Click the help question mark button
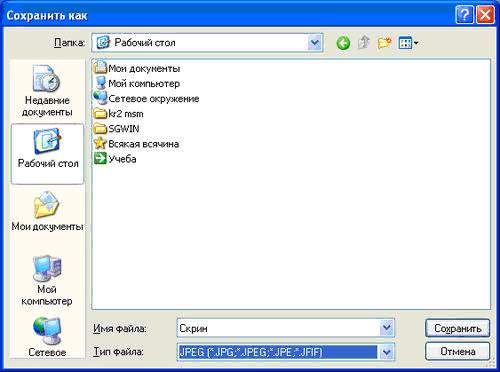This screenshot has width=500, height=372. click(x=465, y=15)
